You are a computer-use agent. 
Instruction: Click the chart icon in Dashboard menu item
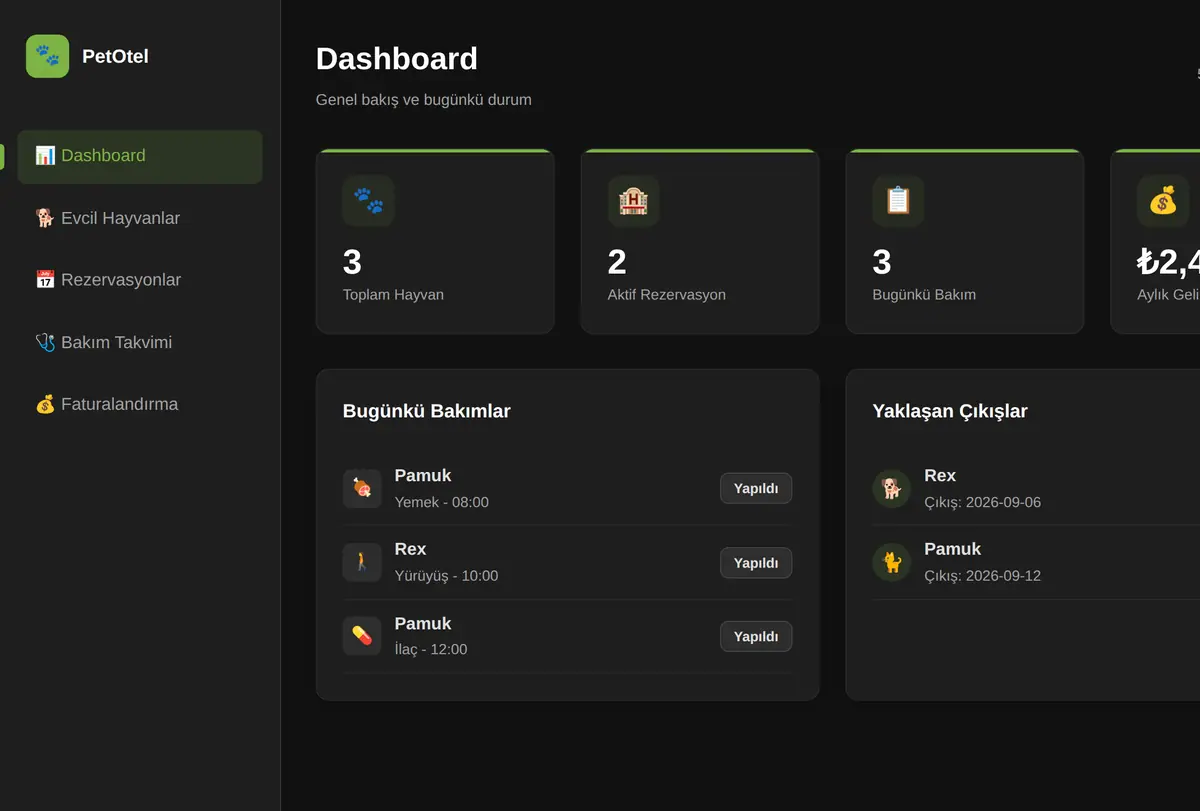click(45, 155)
